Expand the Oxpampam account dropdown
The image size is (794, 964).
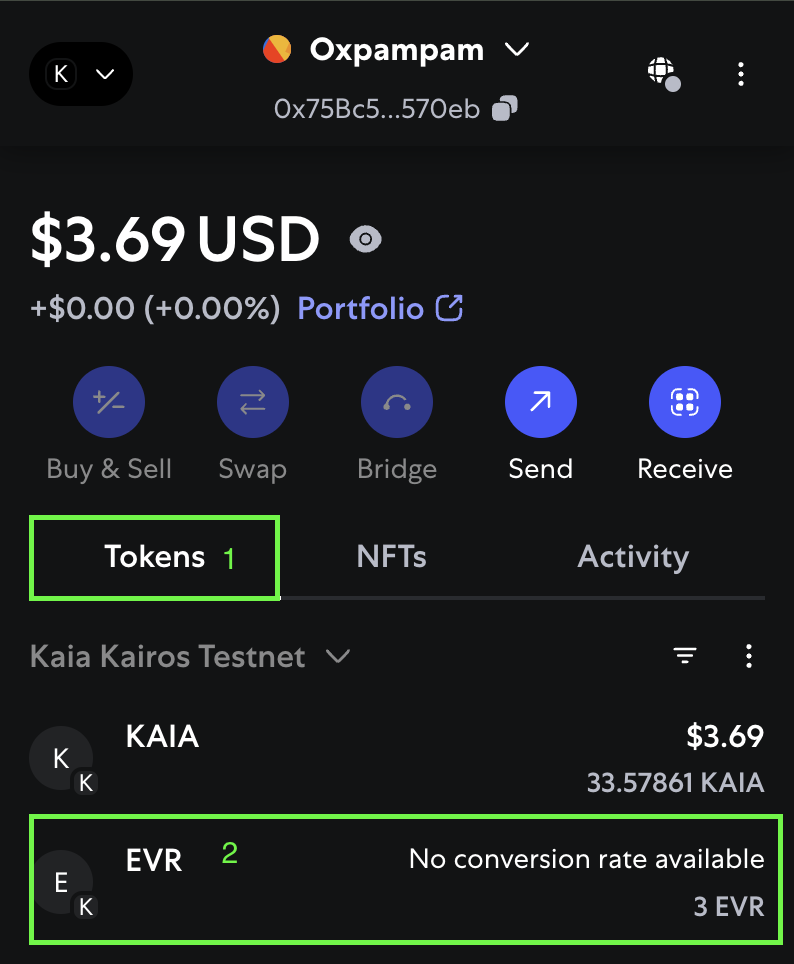pyautogui.click(x=396, y=49)
